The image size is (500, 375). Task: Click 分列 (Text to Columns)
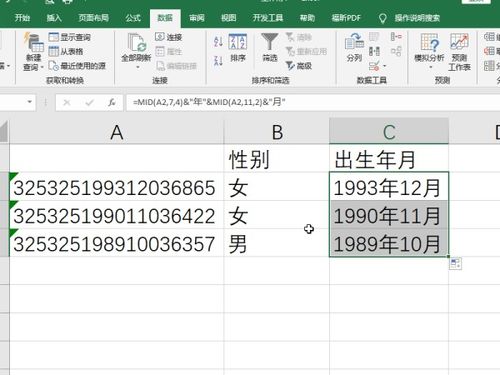click(x=354, y=48)
